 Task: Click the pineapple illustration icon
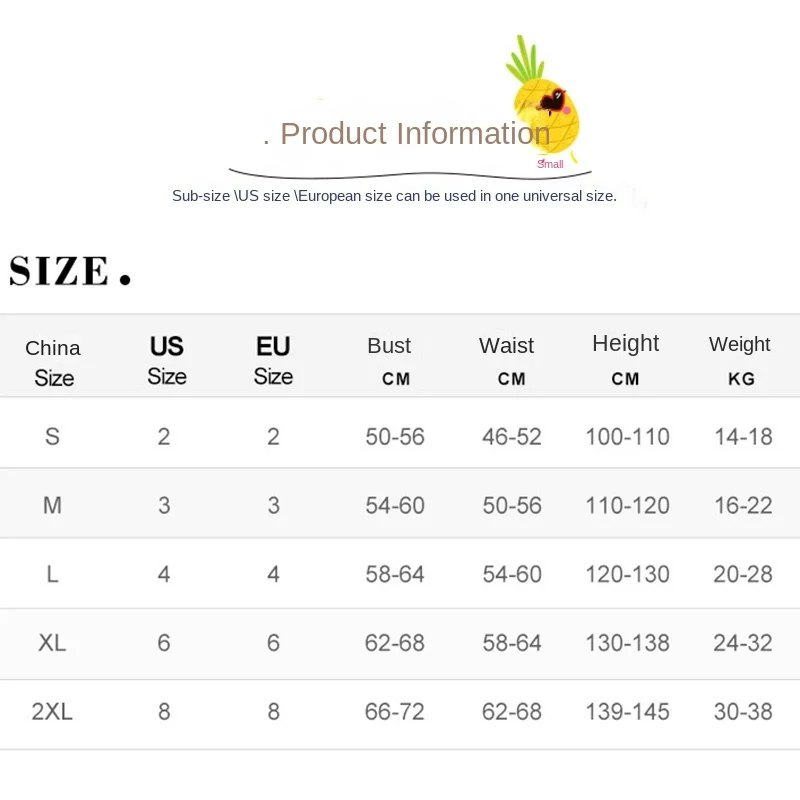coord(544,95)
